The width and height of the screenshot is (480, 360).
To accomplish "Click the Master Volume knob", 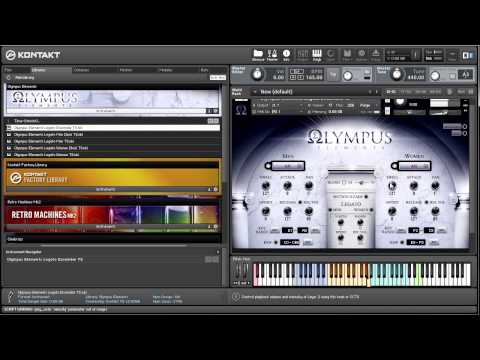I will [257, 74].
